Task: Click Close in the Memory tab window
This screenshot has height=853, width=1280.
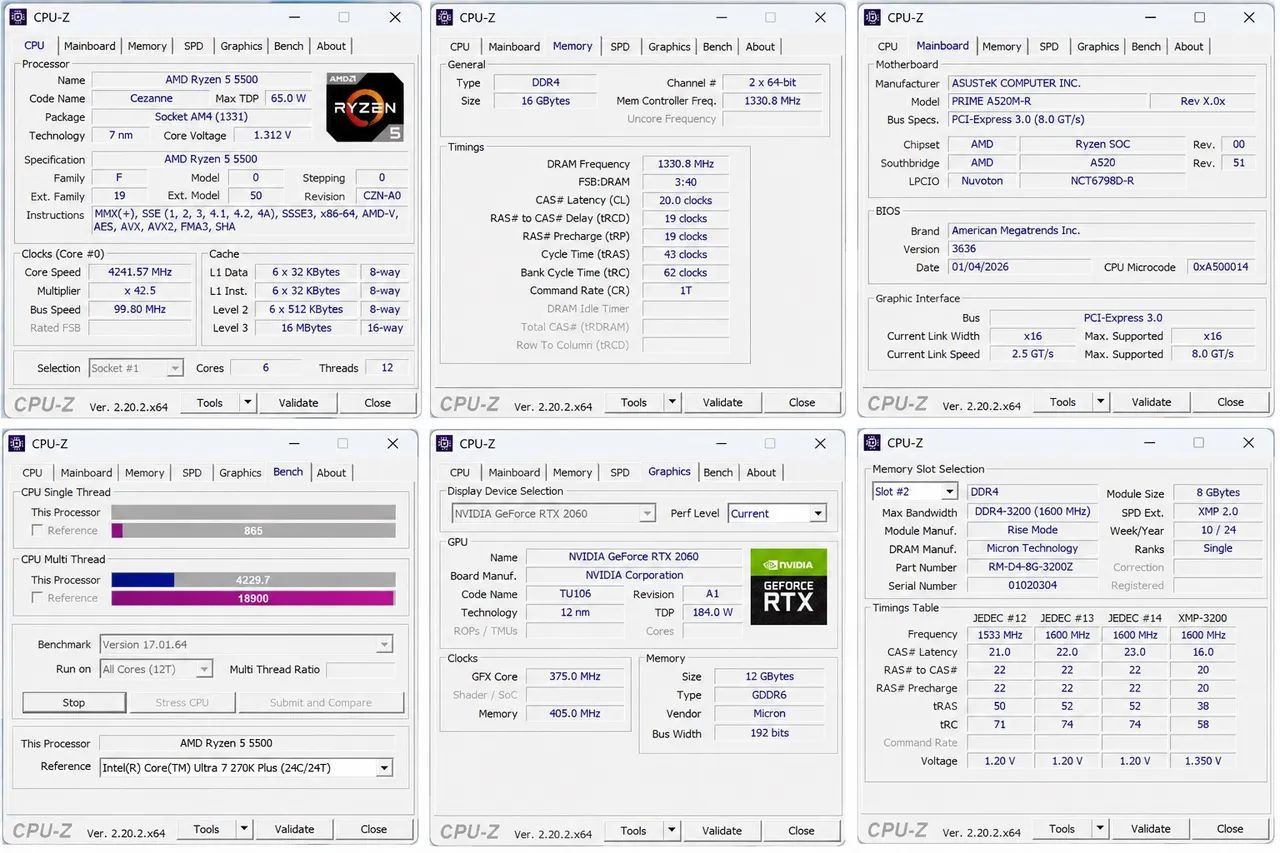Action: coord(802,403)
